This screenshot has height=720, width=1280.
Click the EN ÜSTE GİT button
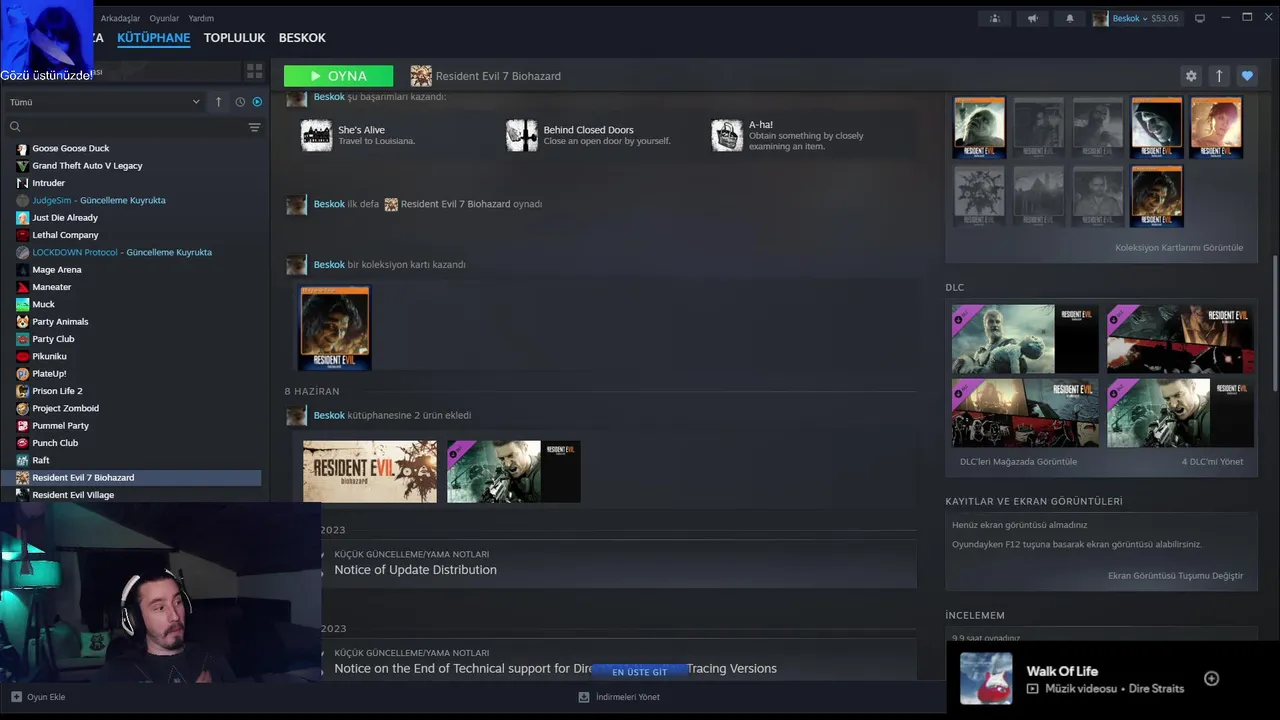(639, 672)
